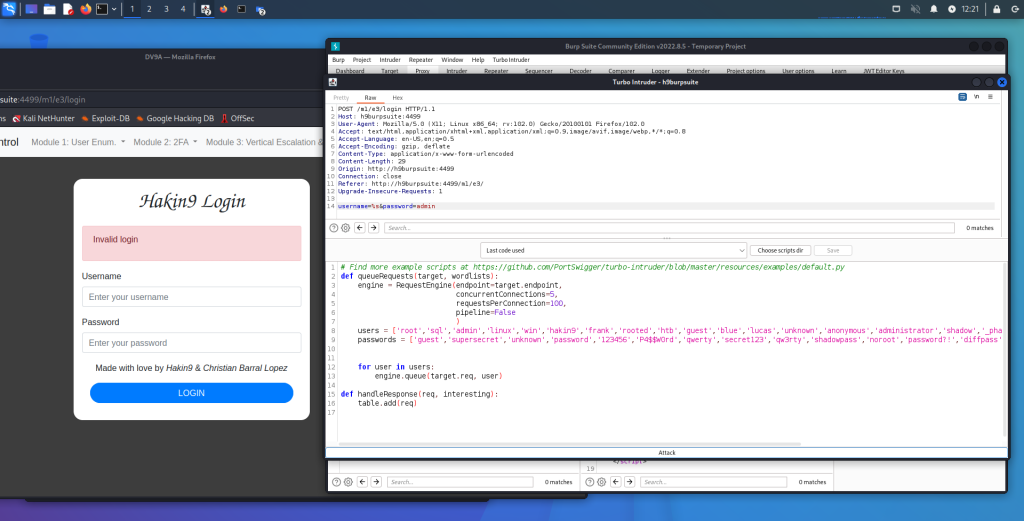Switch to the Pretty request view tab

click(341, 97)
